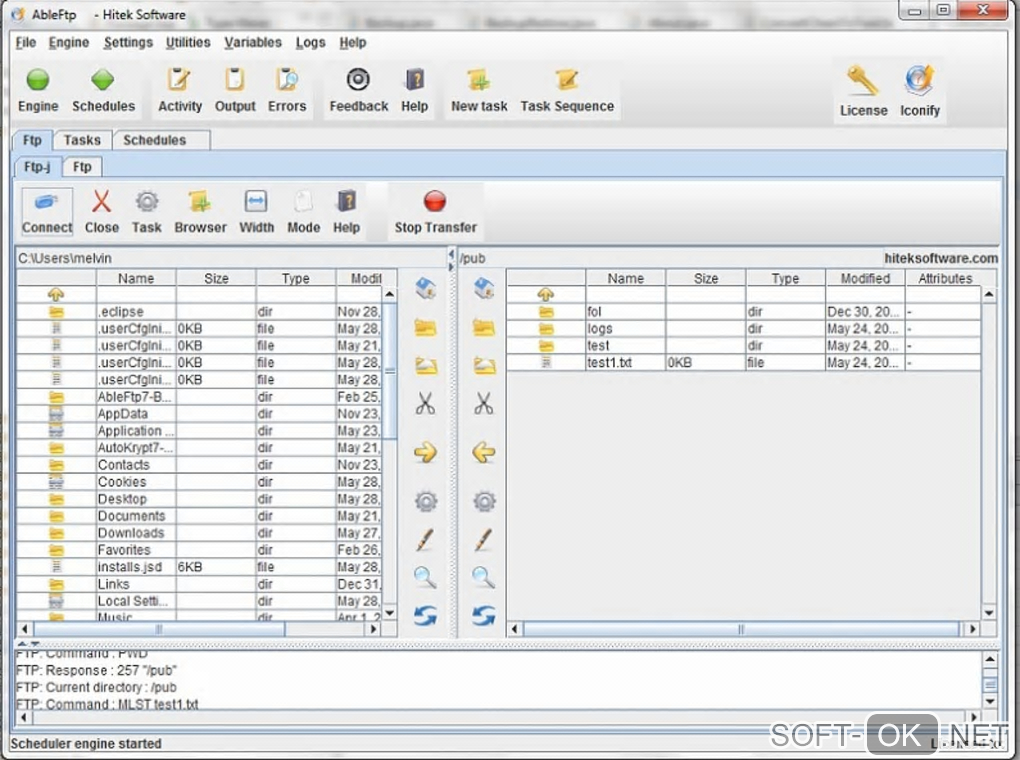Select the Ftp-j sub-tab
This screenshot has width=1020, height=760.
(x=37, y=167)
